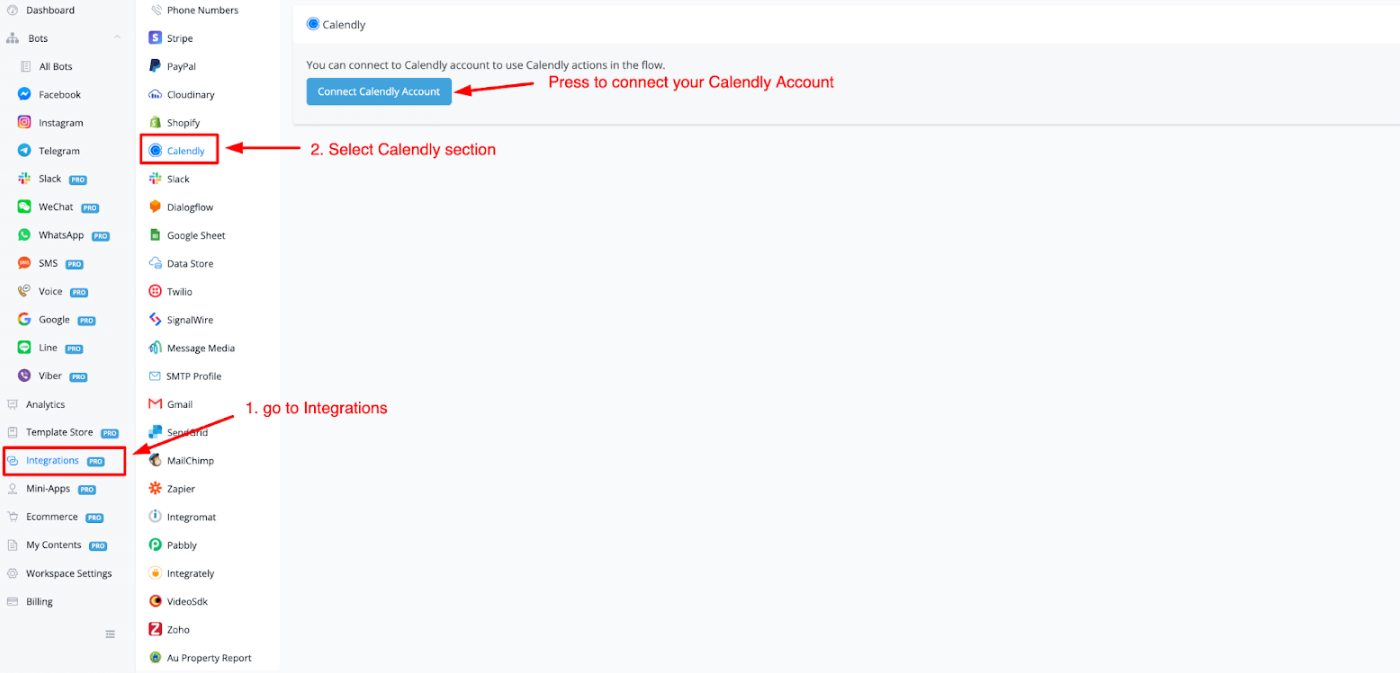Image resolution: width=1400 pixels, height=673 pixels.
Task: Collapse the Bots section chevron
Action: coord(117,38)
